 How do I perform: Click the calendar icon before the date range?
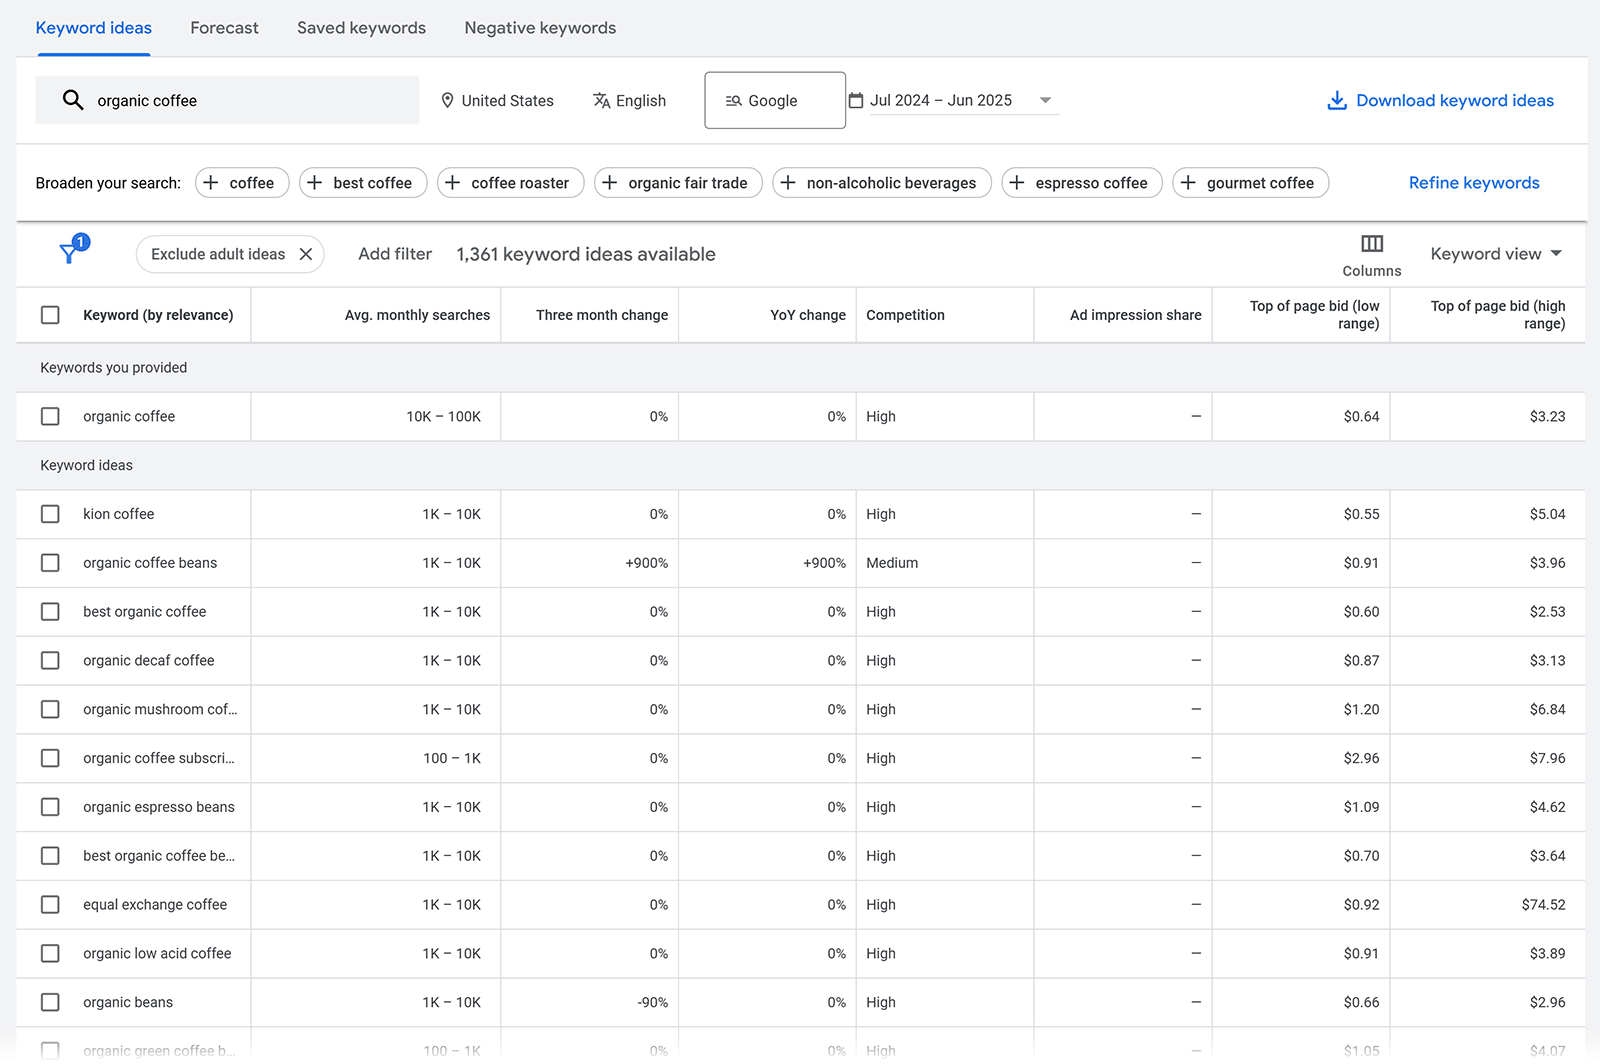[x=856, y=100]
